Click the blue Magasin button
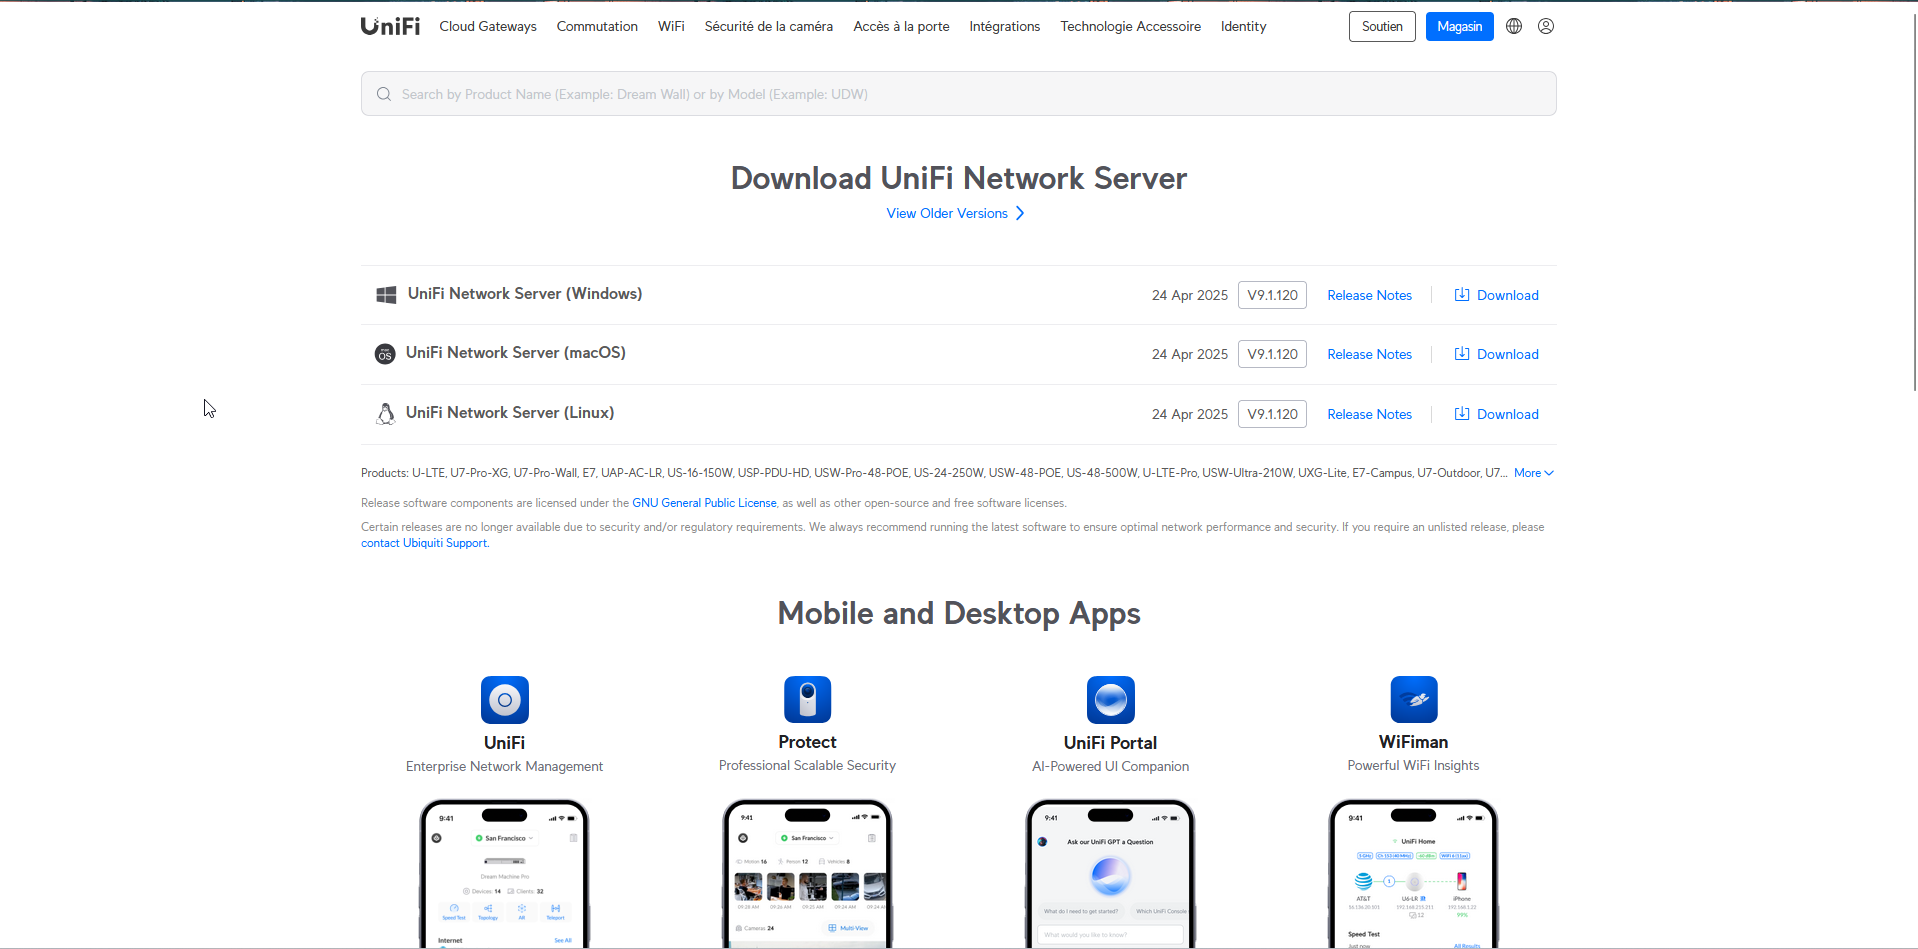The width and height of the screenshot is (1918, 949). [x=1459, y=26]
